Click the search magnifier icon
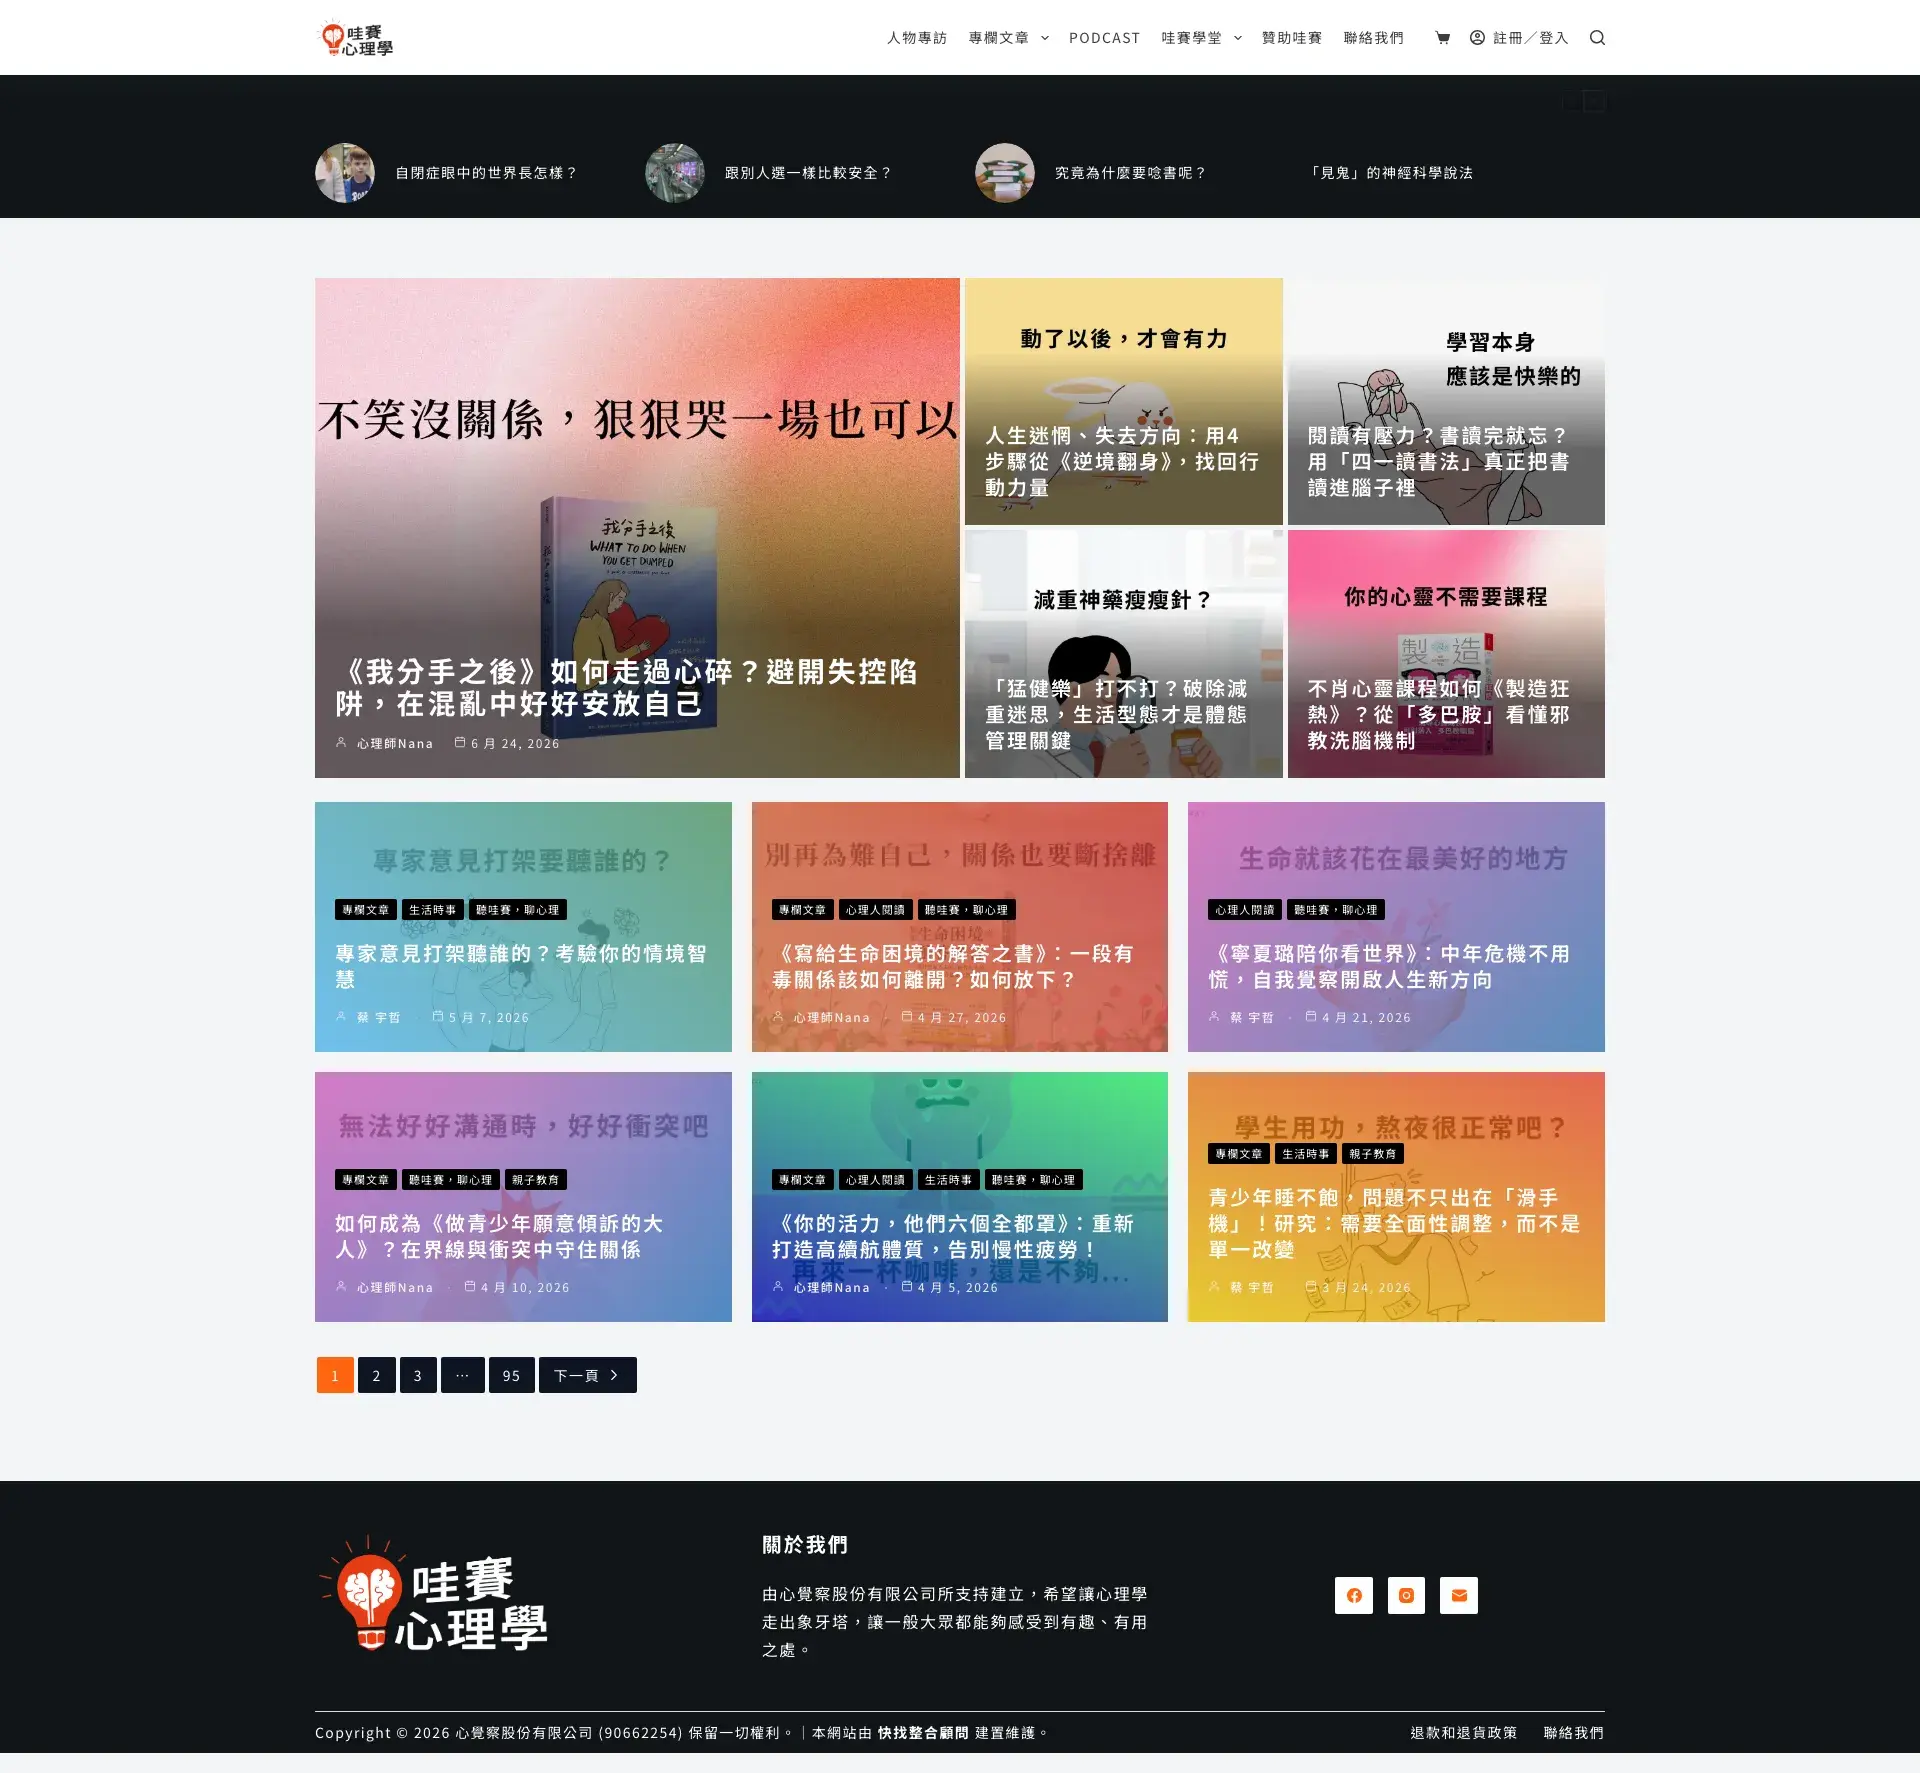 (x=1597, y=38)
